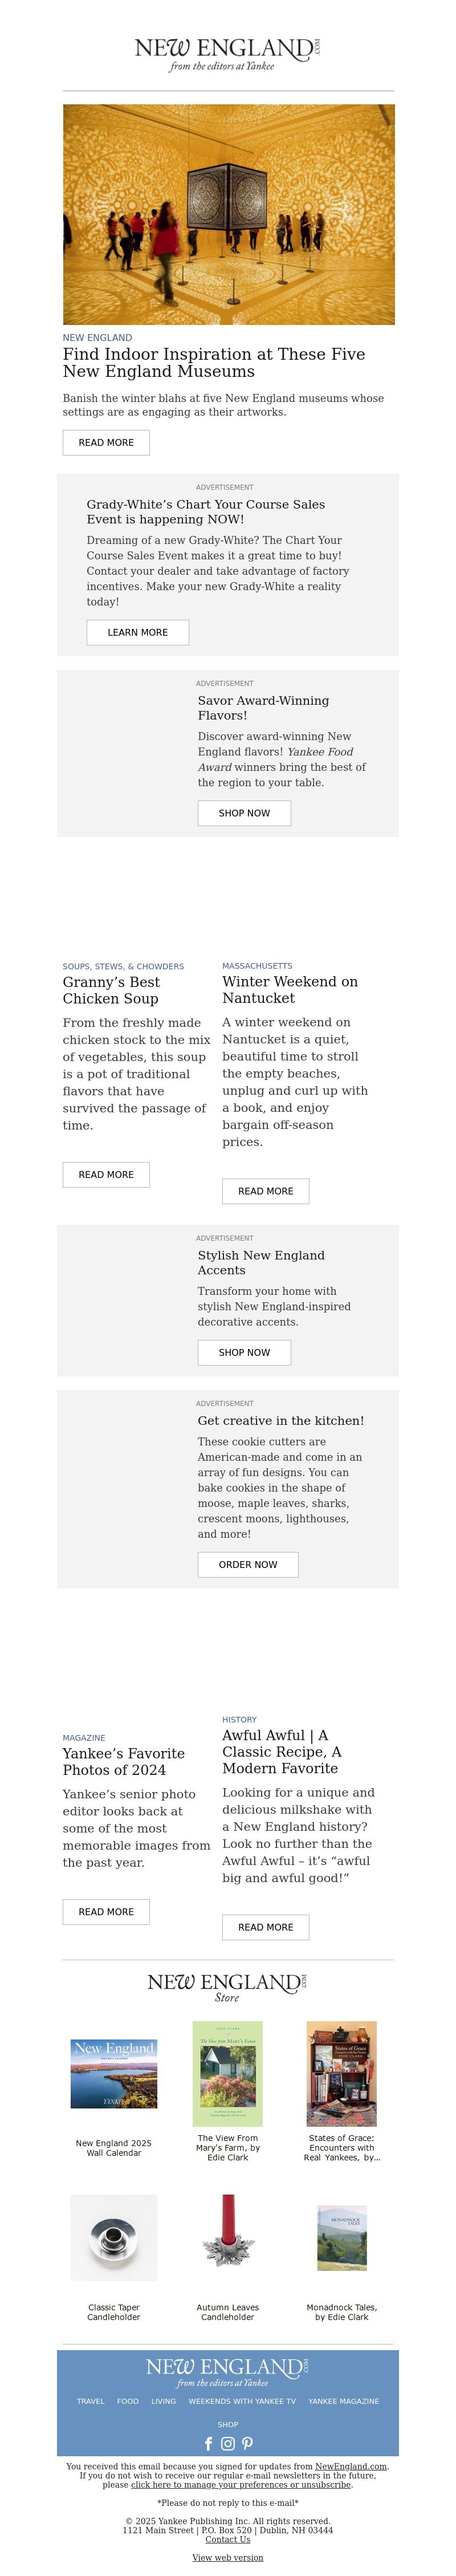Screen dimensions: 456x2576
Task: Open the museum hero image
Action: click(228, 214)
